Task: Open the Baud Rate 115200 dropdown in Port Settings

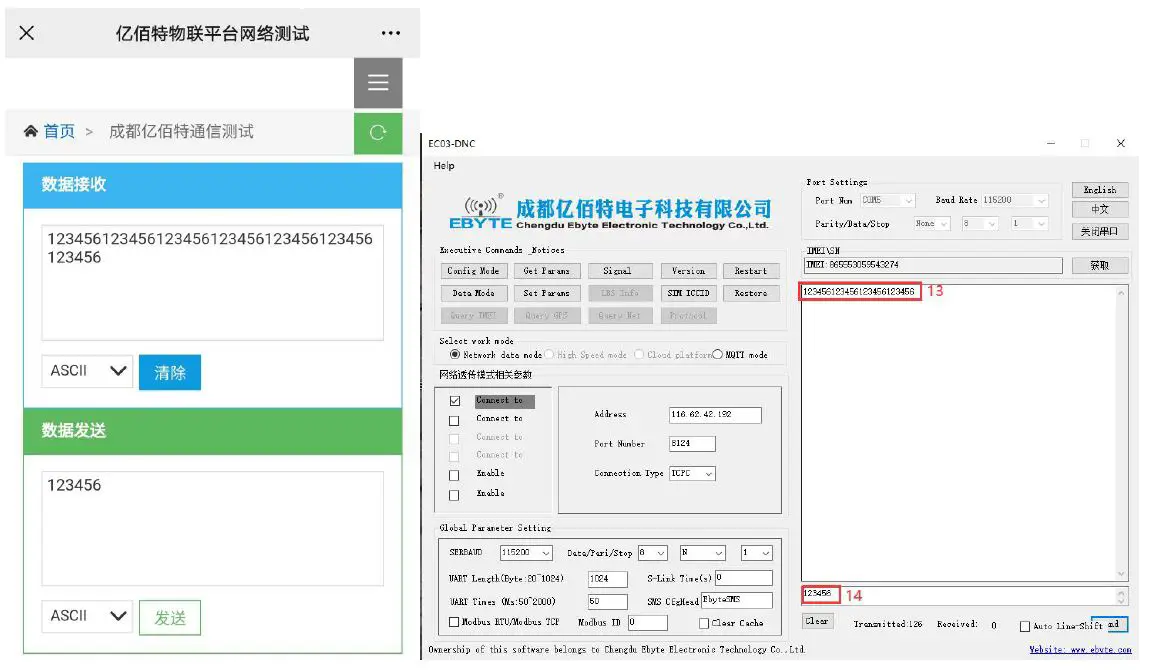Action: 1014,200
